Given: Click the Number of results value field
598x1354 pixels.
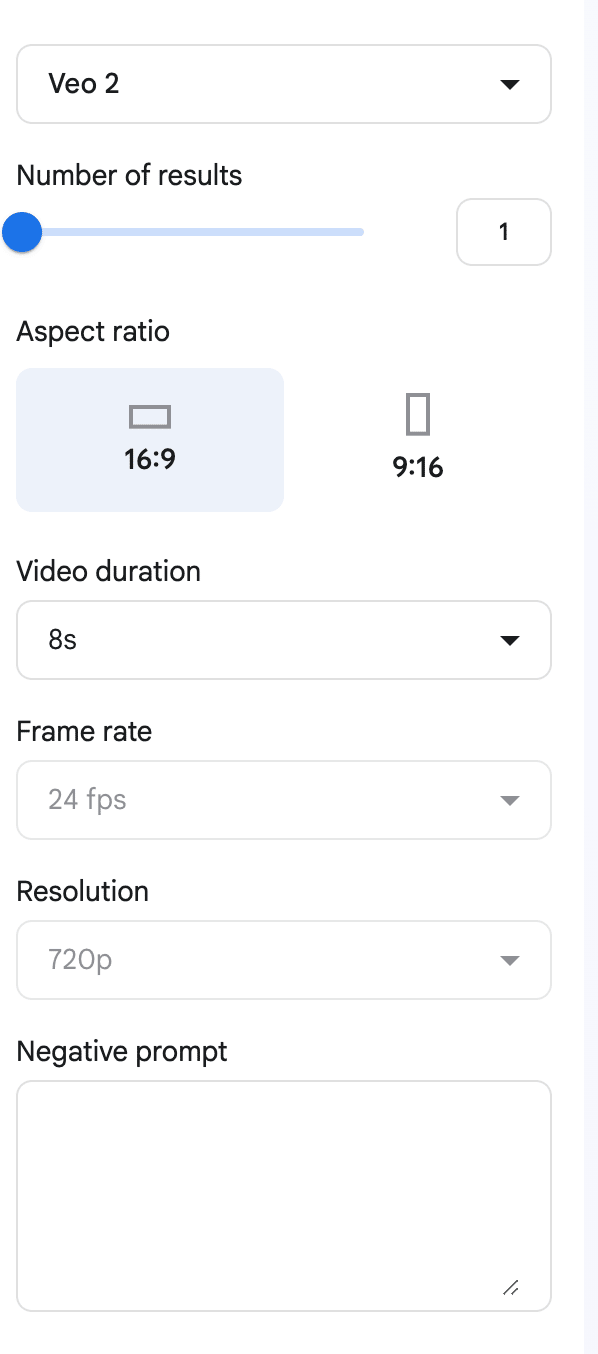Looking at the screenshot, I should [504, 232].
